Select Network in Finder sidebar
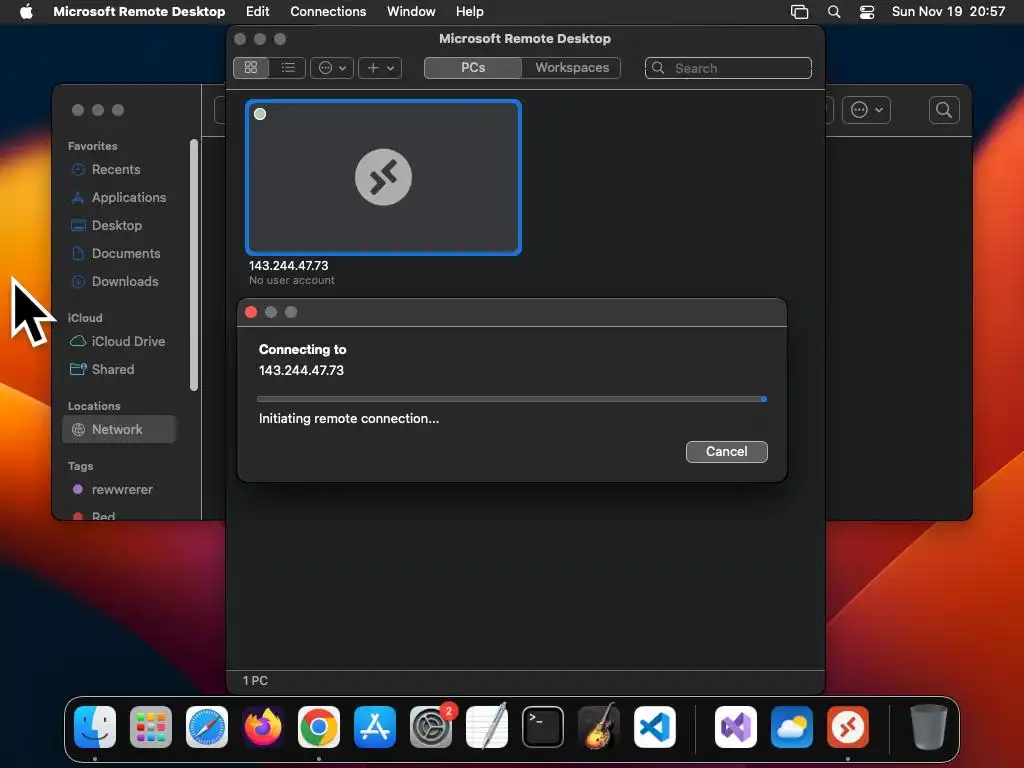 click(119, 430)
